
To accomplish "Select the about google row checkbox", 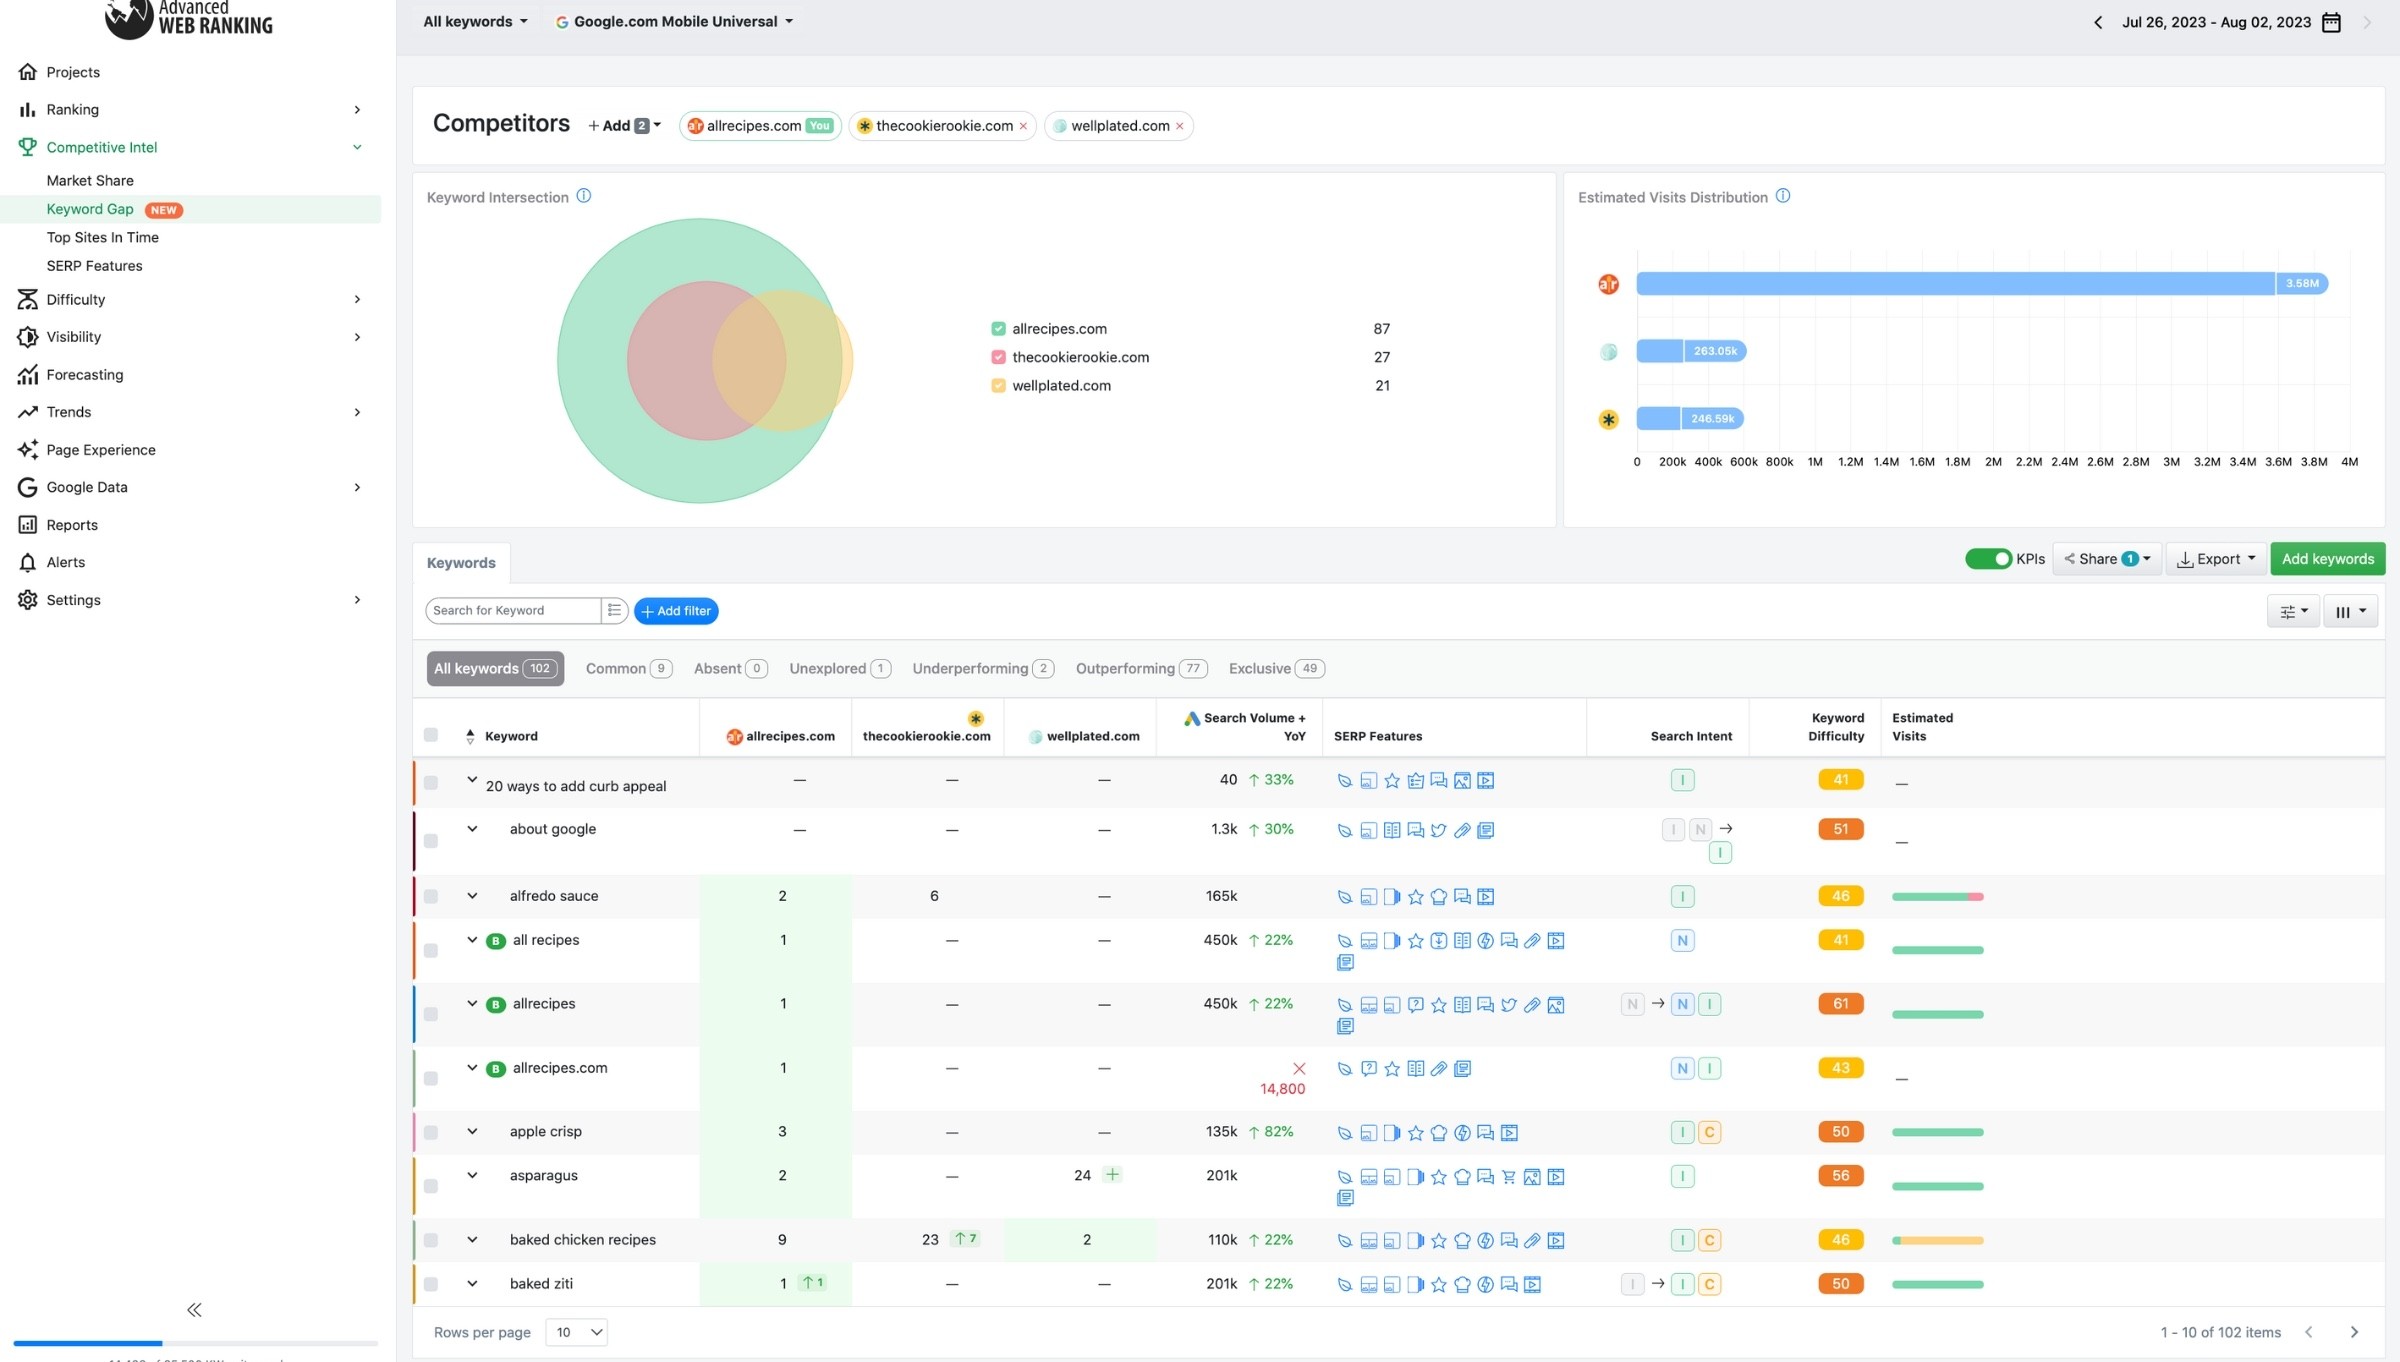I will point(431,841).
